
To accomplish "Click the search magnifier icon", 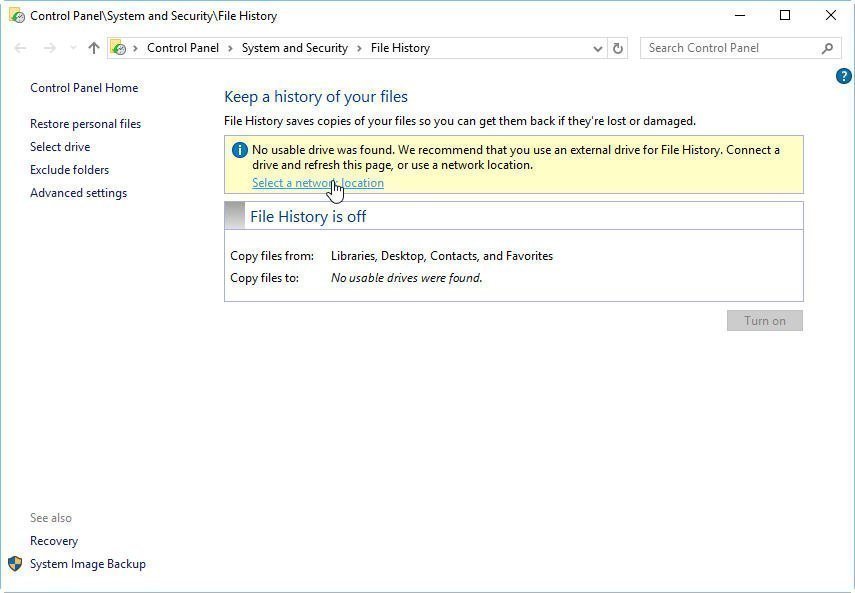I will [827, 48].
